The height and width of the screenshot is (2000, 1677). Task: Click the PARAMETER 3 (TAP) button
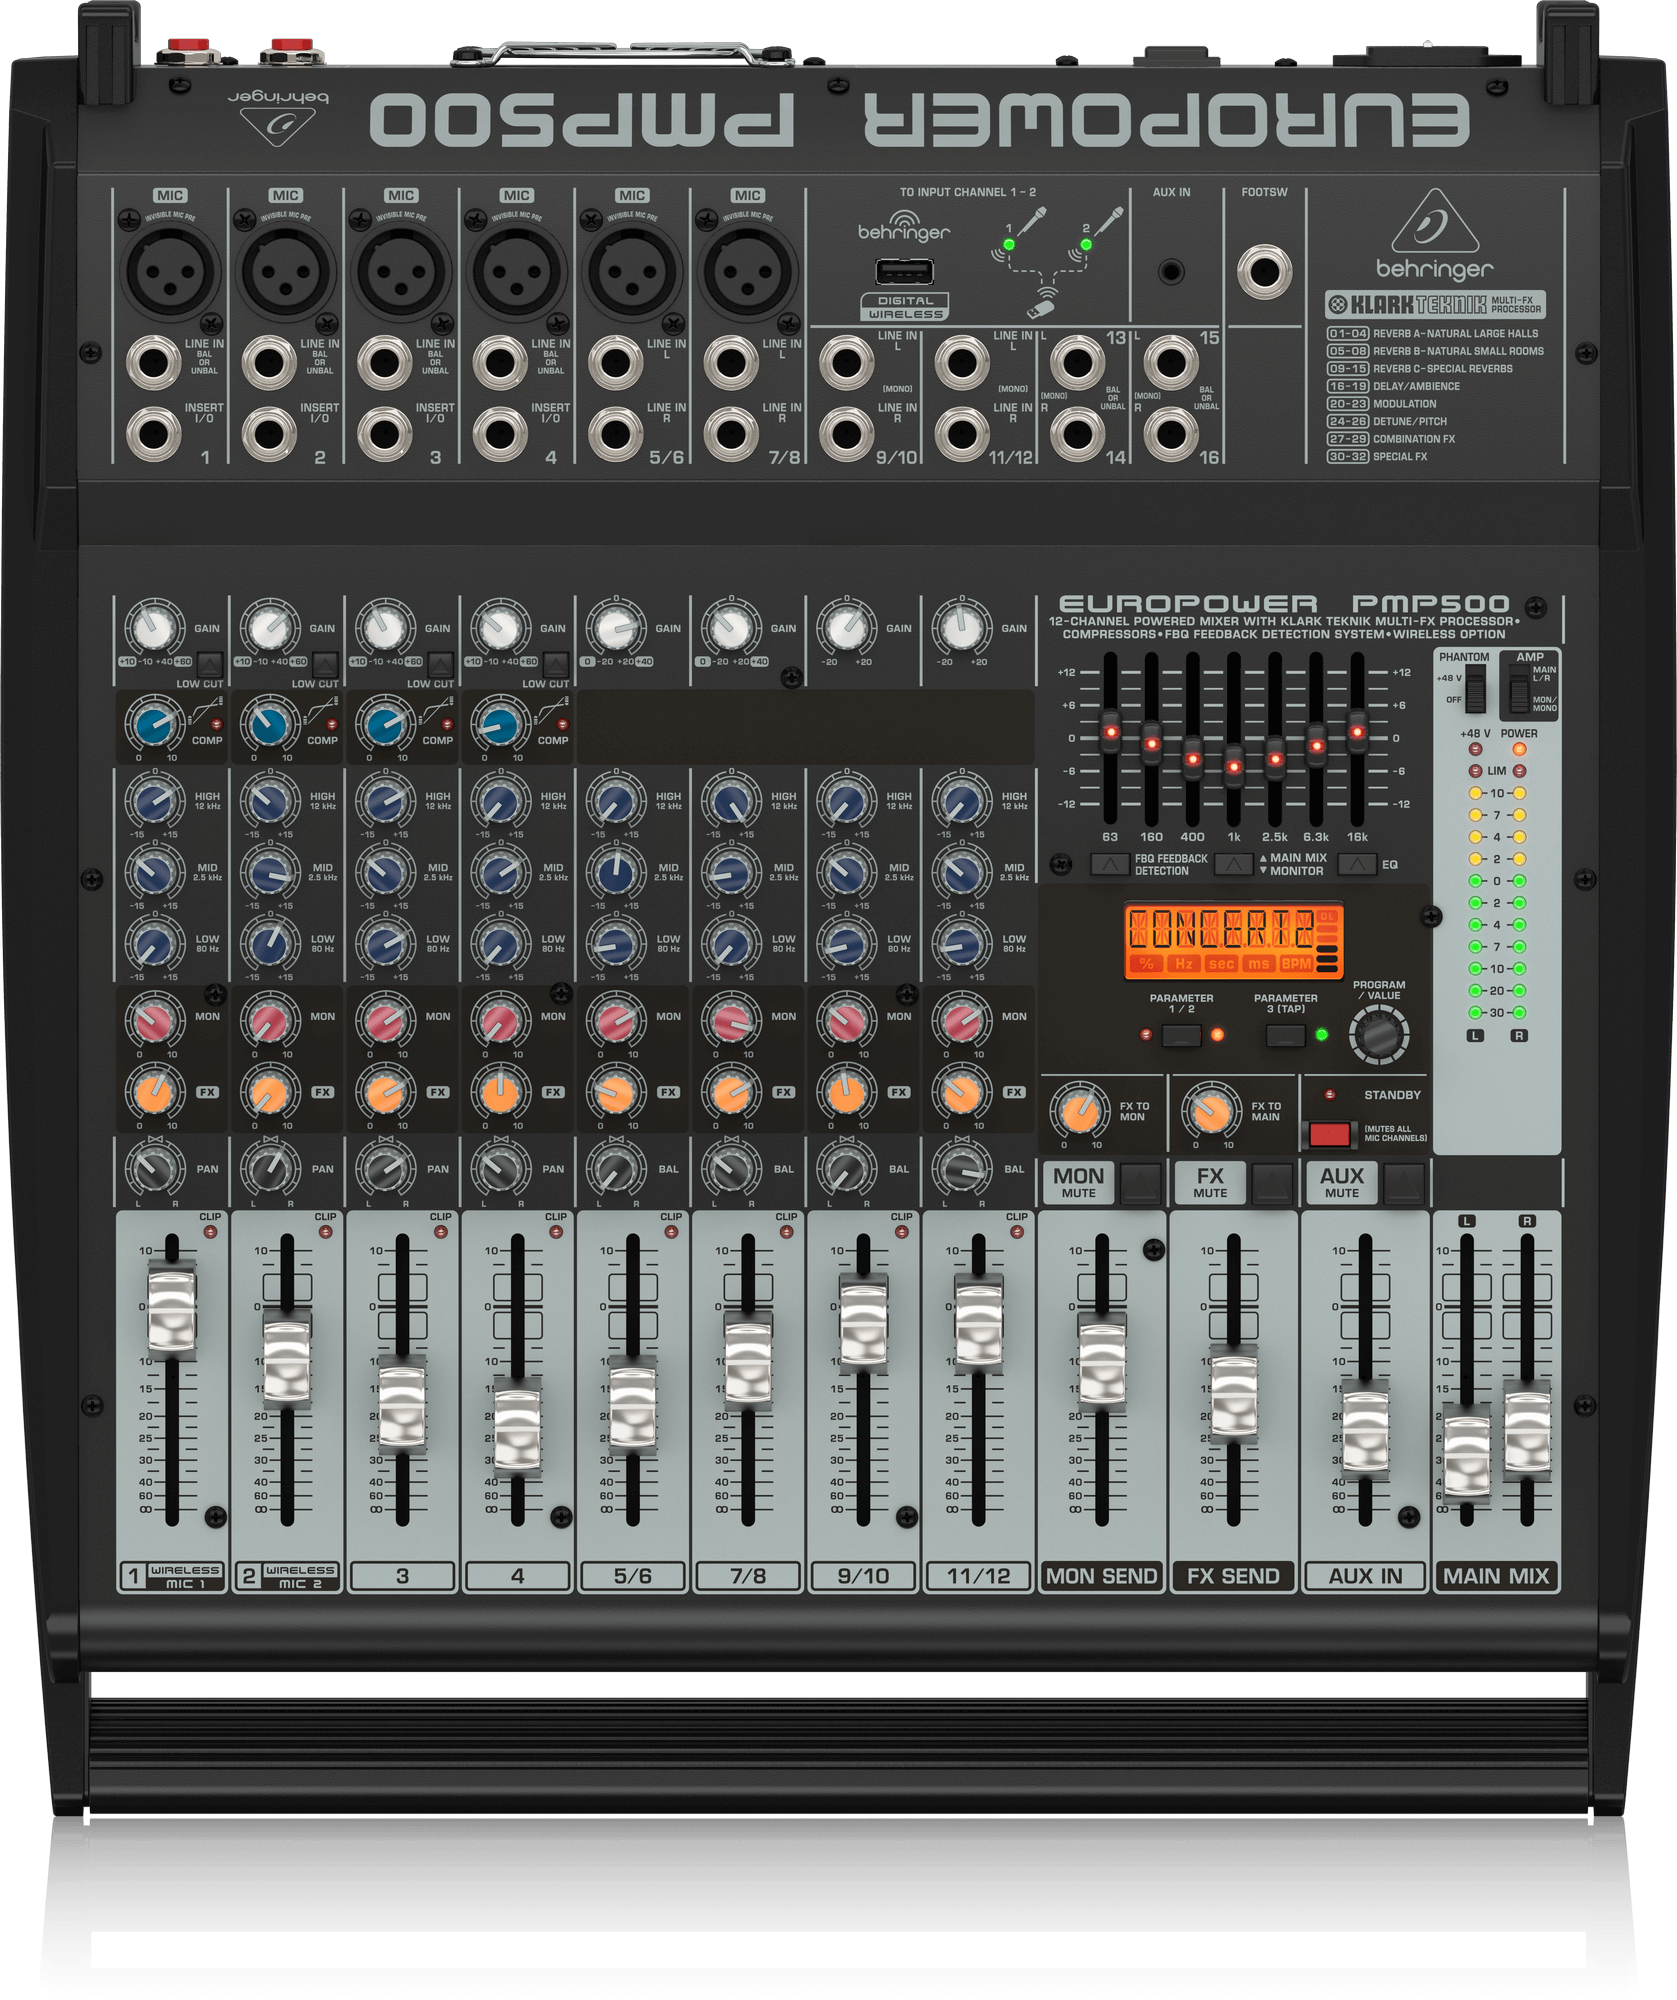point(1285,1035)
